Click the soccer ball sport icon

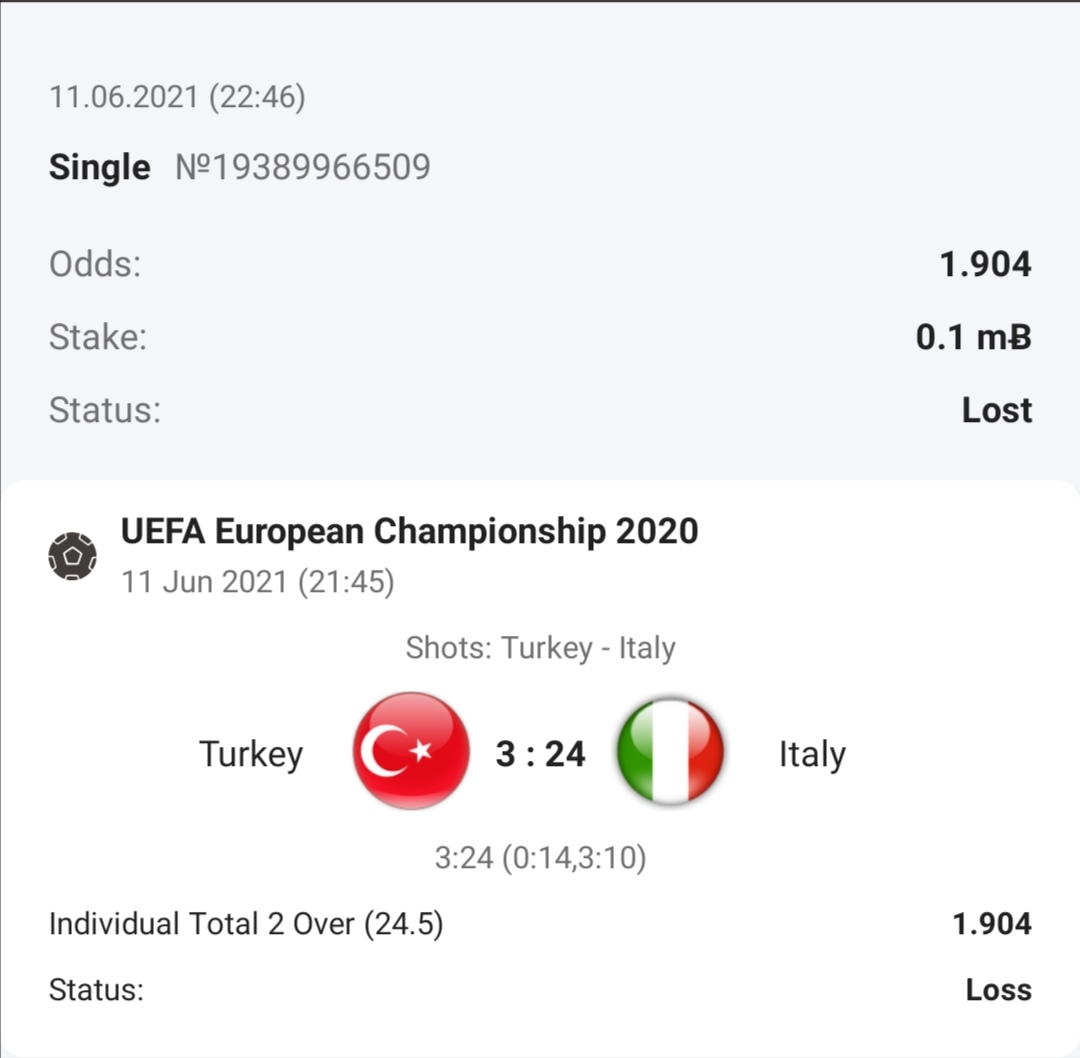pos(73,556)
